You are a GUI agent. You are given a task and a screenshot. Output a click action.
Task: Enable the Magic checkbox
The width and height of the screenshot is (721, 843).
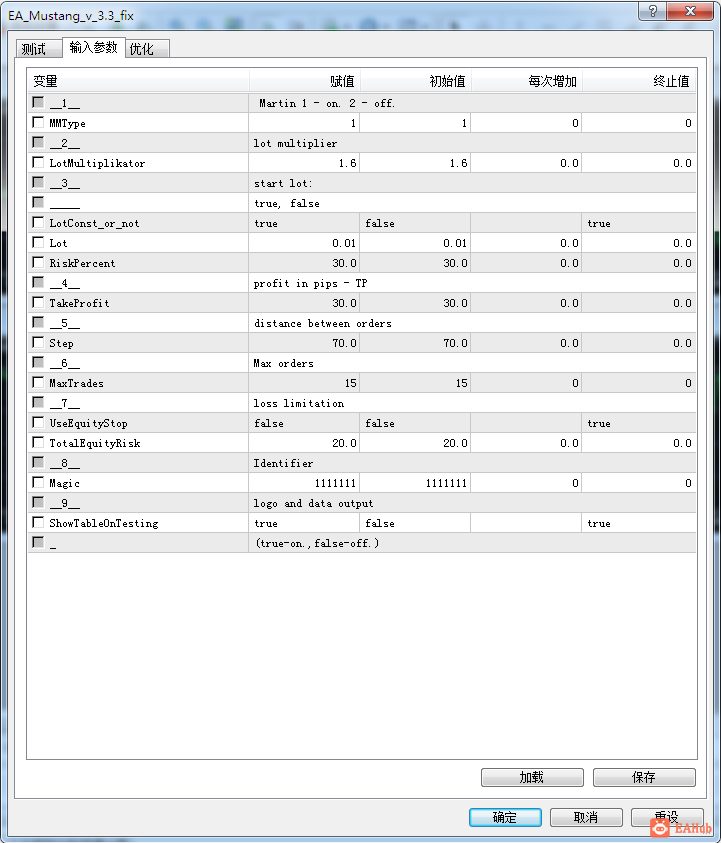coord(38,482)
